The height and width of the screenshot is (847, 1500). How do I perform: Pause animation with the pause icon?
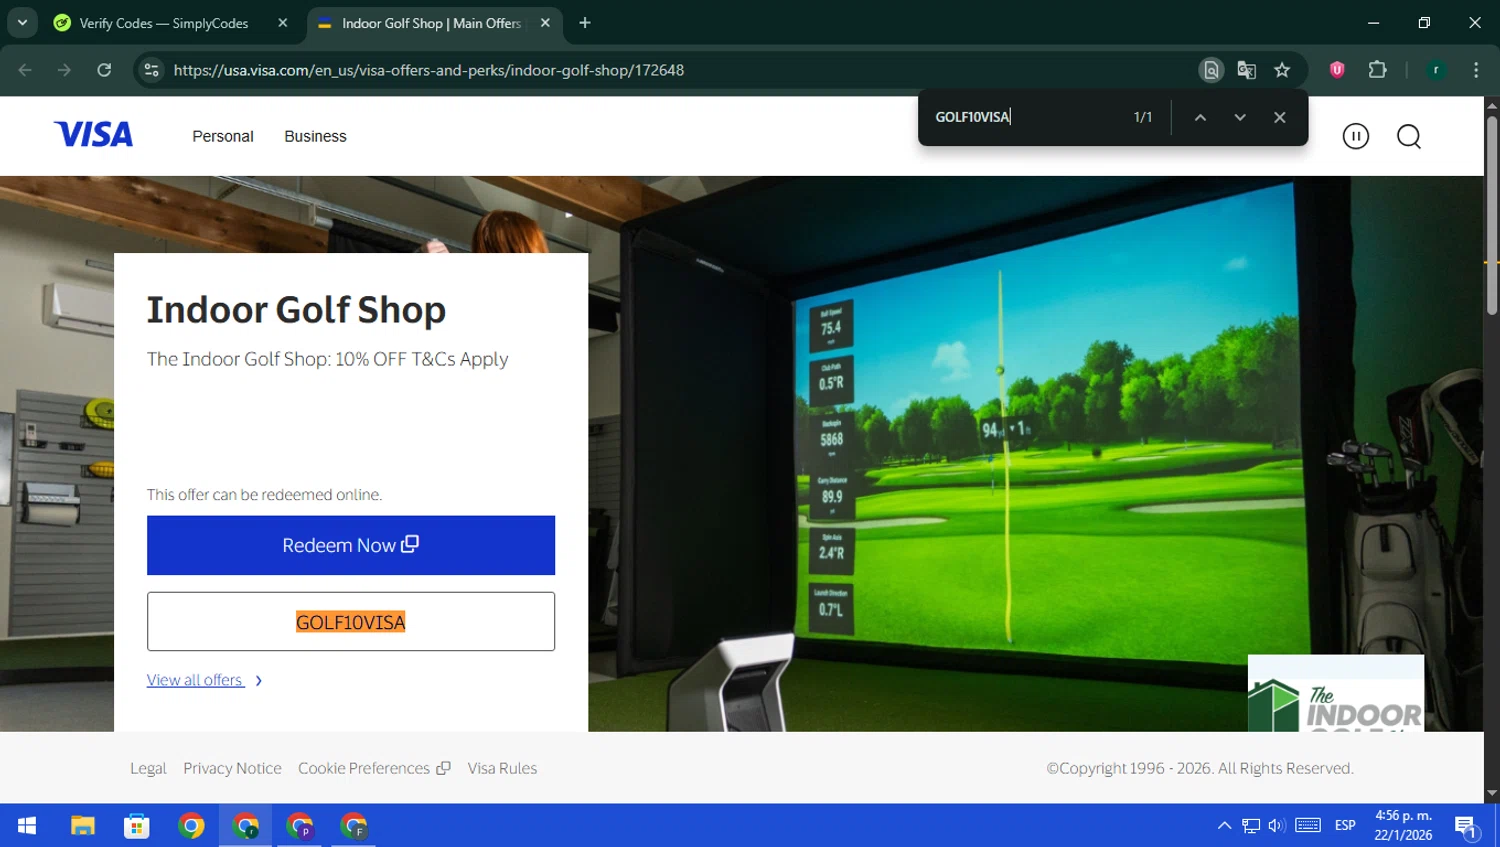tap(1355, 136)
